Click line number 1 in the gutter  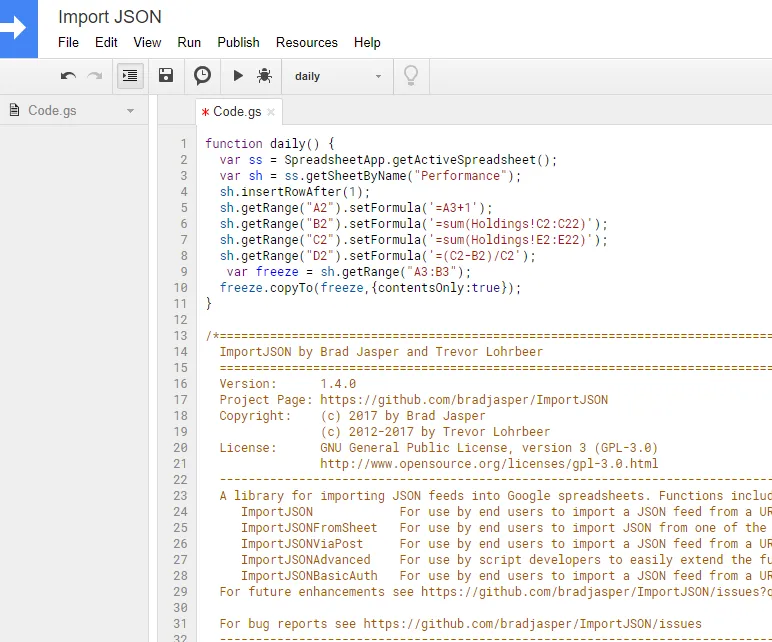(184, 144)
